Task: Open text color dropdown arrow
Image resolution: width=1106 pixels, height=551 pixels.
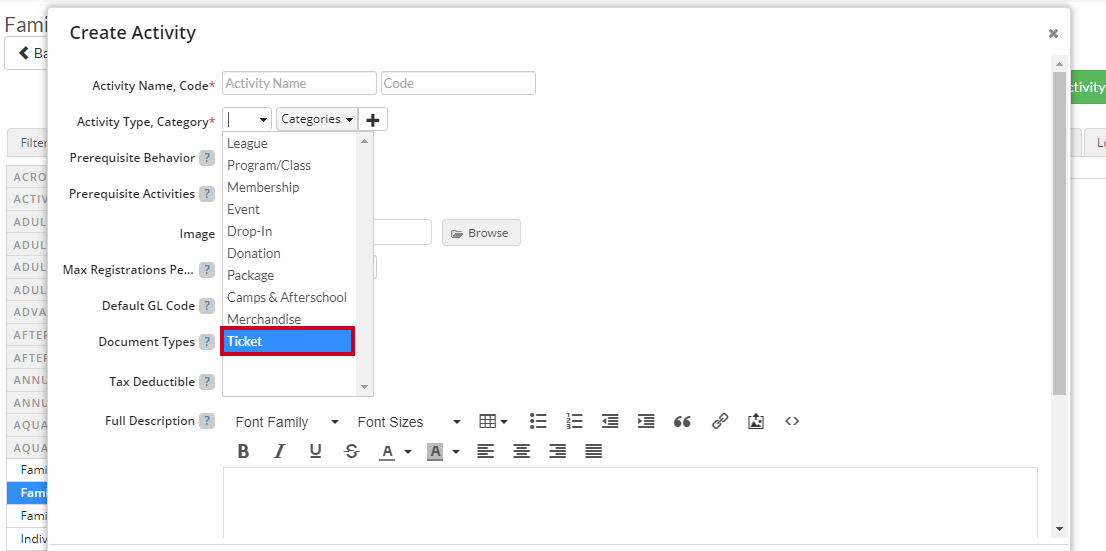Action: [x=408, y=452]
